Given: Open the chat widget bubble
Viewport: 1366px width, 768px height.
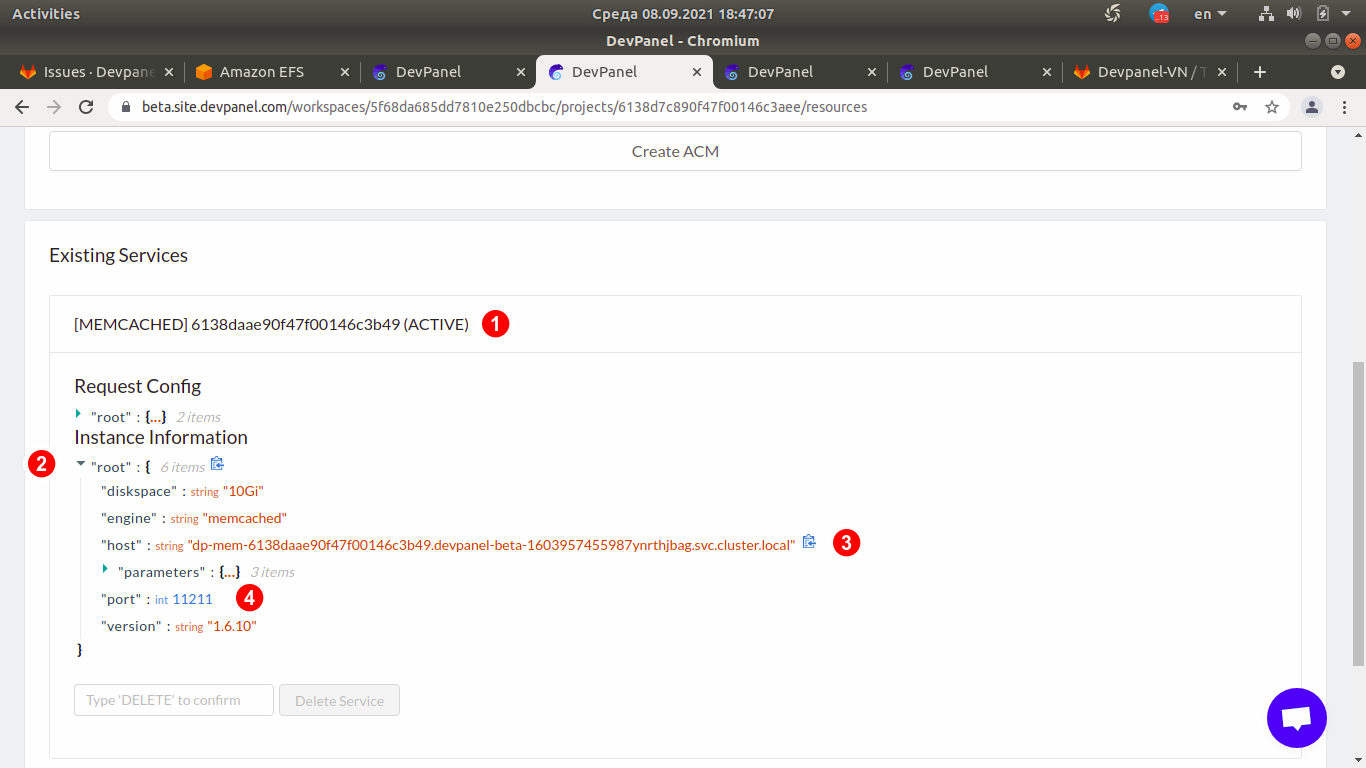Looking at the screenshot, I should pos(1296,718).
